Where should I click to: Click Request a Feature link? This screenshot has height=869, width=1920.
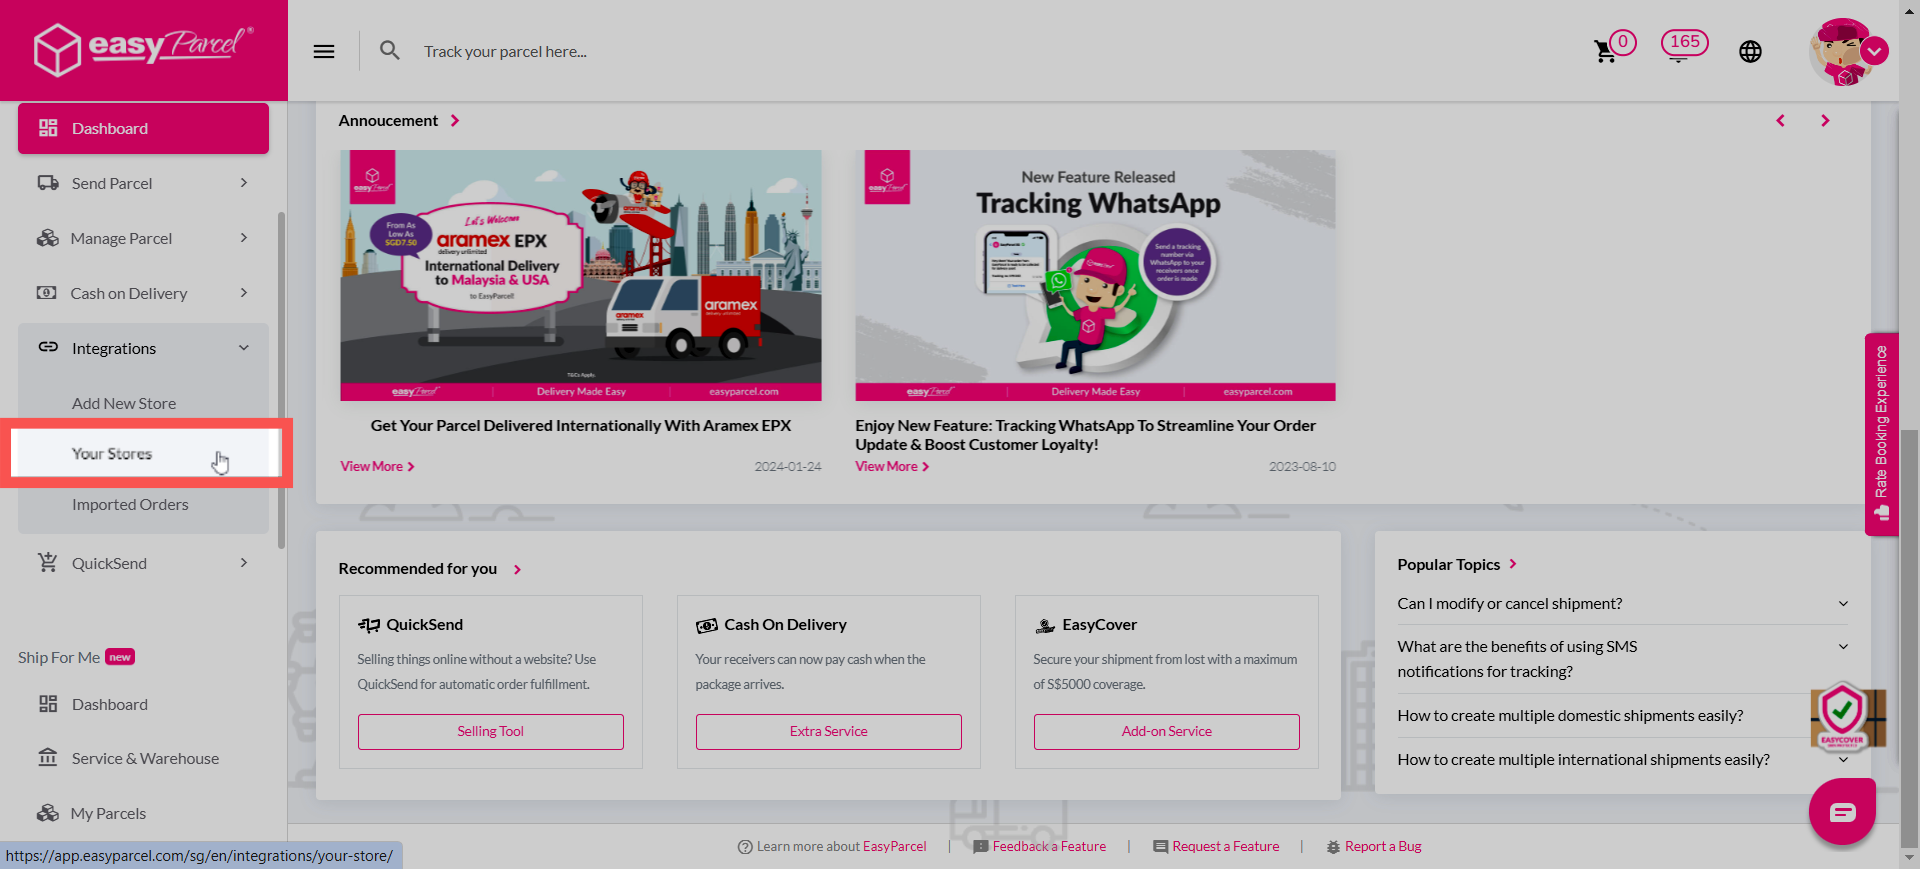coord(1216,846)
